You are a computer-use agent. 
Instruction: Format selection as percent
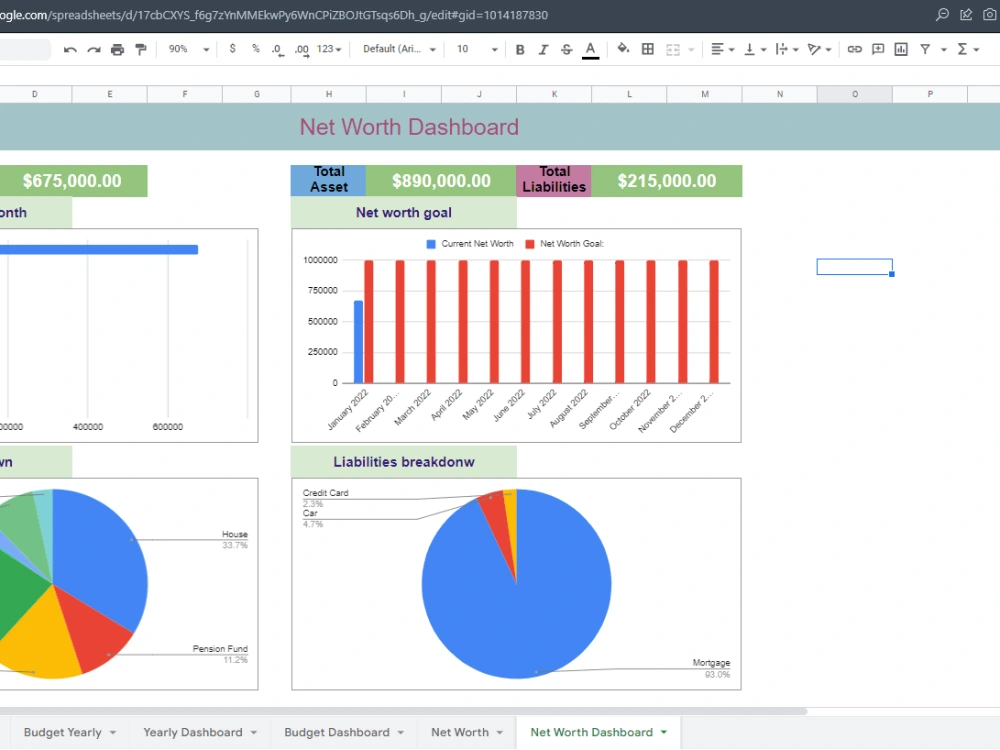point(255,48)
